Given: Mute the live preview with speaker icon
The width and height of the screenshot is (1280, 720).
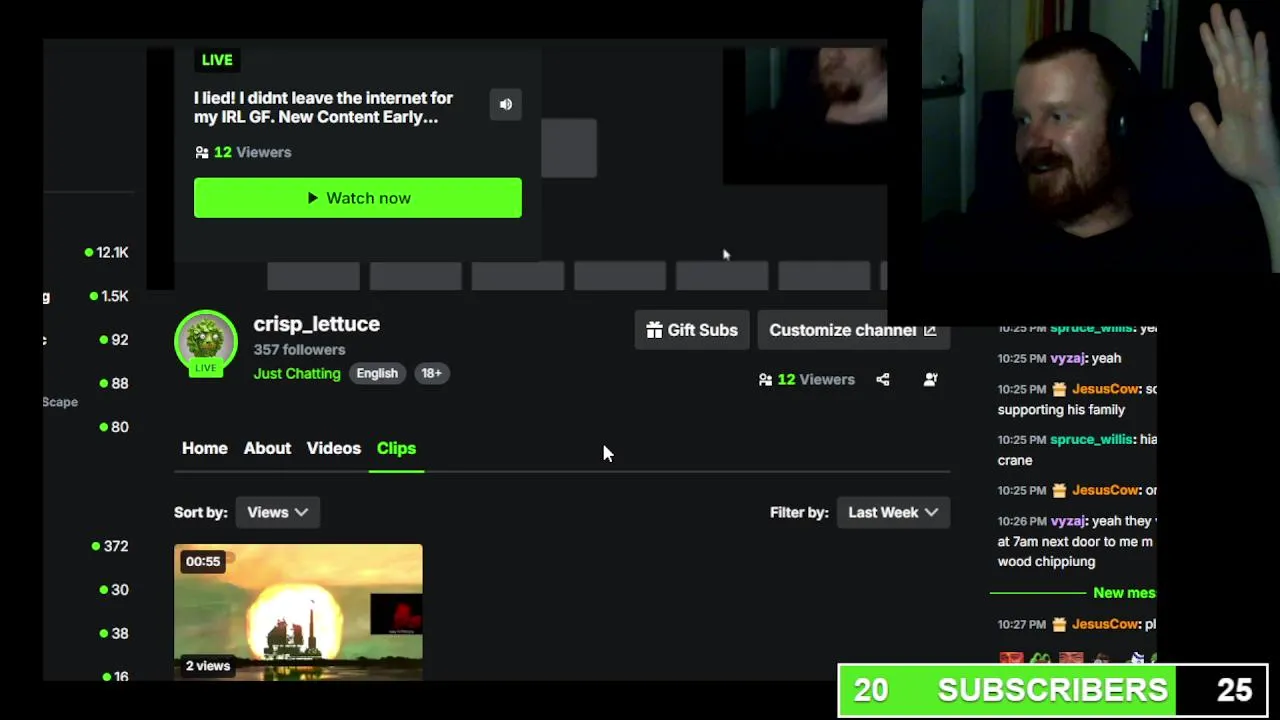Looking at the screenshot, I should [506, 104].
